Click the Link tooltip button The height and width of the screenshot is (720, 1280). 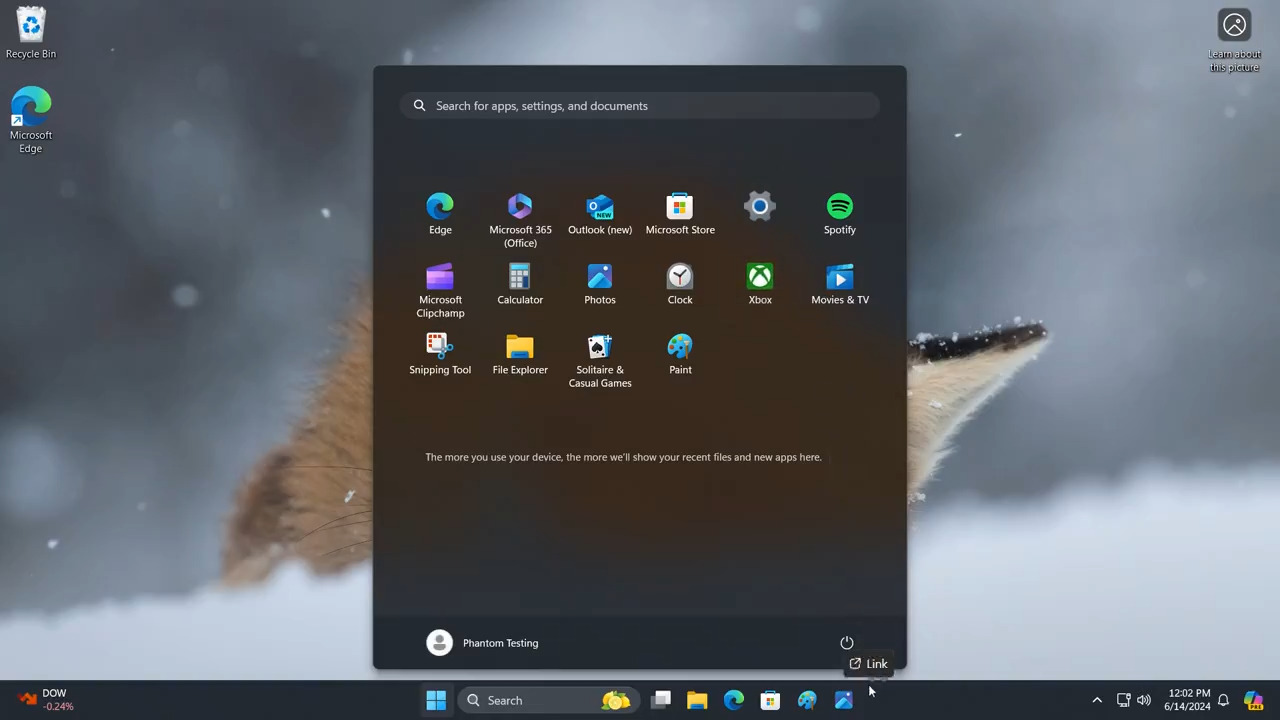tap(868, 664)
